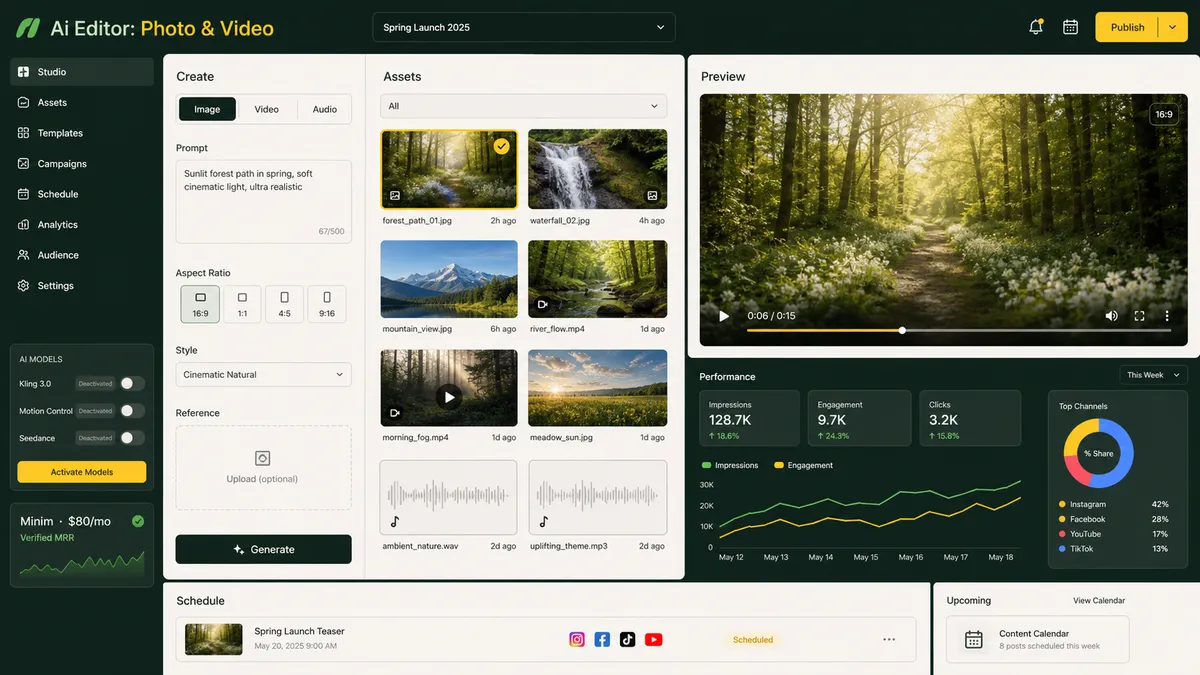Viewport: 1200px width, 675px height.
Task: Select mountain_view.jpg thumbnail
Action: (x=449, y=279)
